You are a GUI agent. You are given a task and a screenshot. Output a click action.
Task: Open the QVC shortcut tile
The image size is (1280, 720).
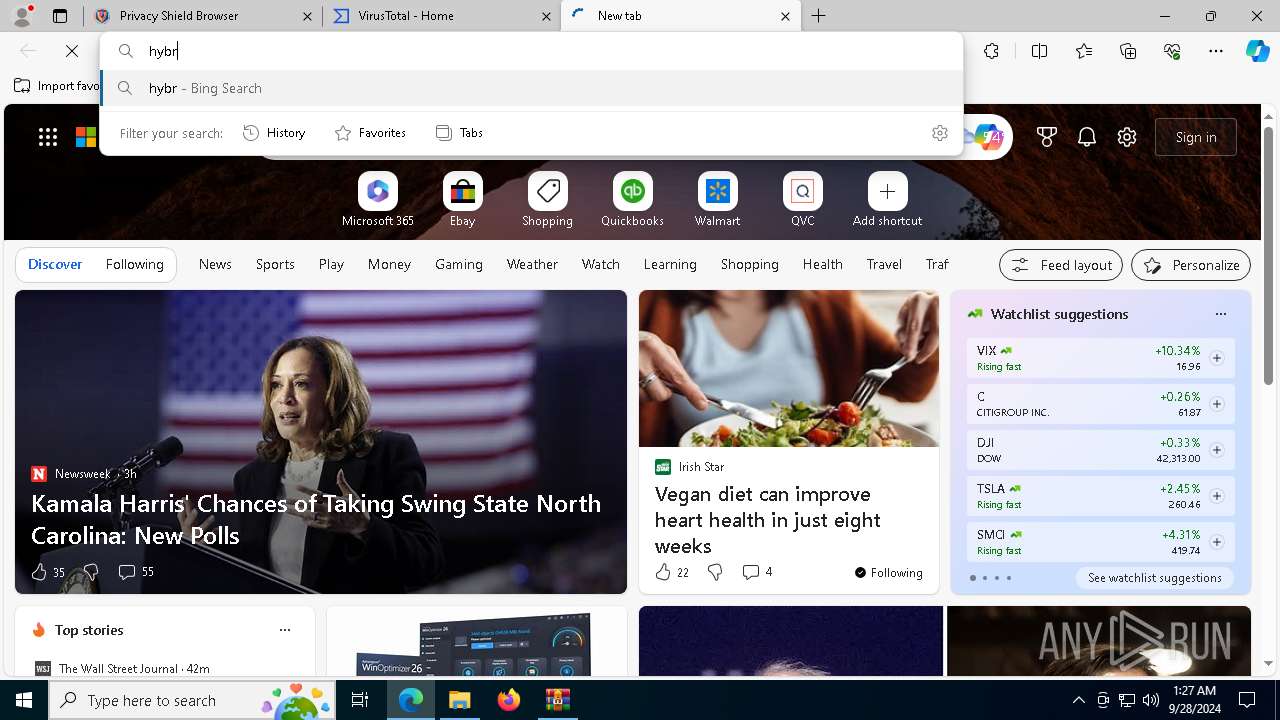pyautogui.click(x=802, y=200)
